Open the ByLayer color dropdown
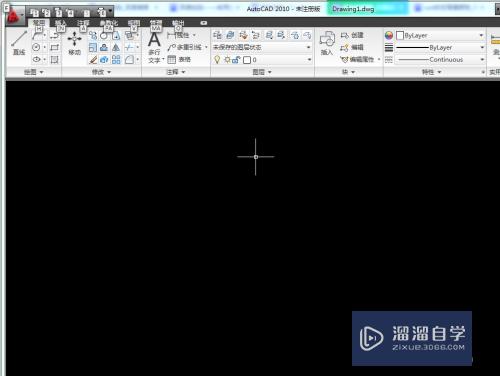The width and height of the screenshot is (500, 376). (x=481, y=35)
